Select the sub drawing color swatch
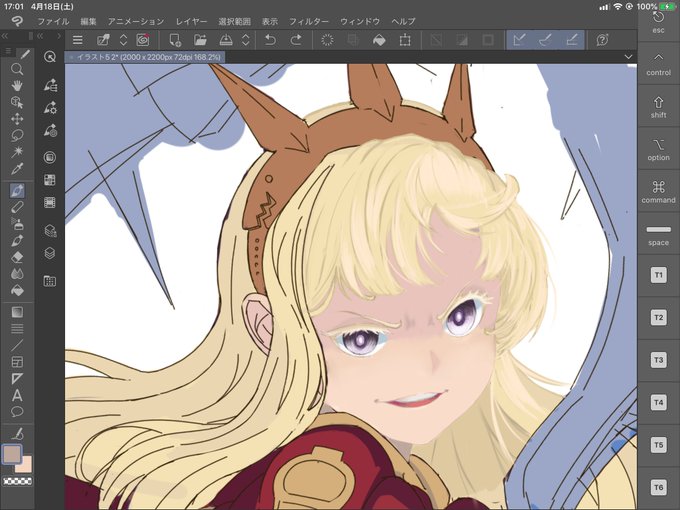This screenshot has width=680, height=510. pyautogui.click(x=25, y=465)
